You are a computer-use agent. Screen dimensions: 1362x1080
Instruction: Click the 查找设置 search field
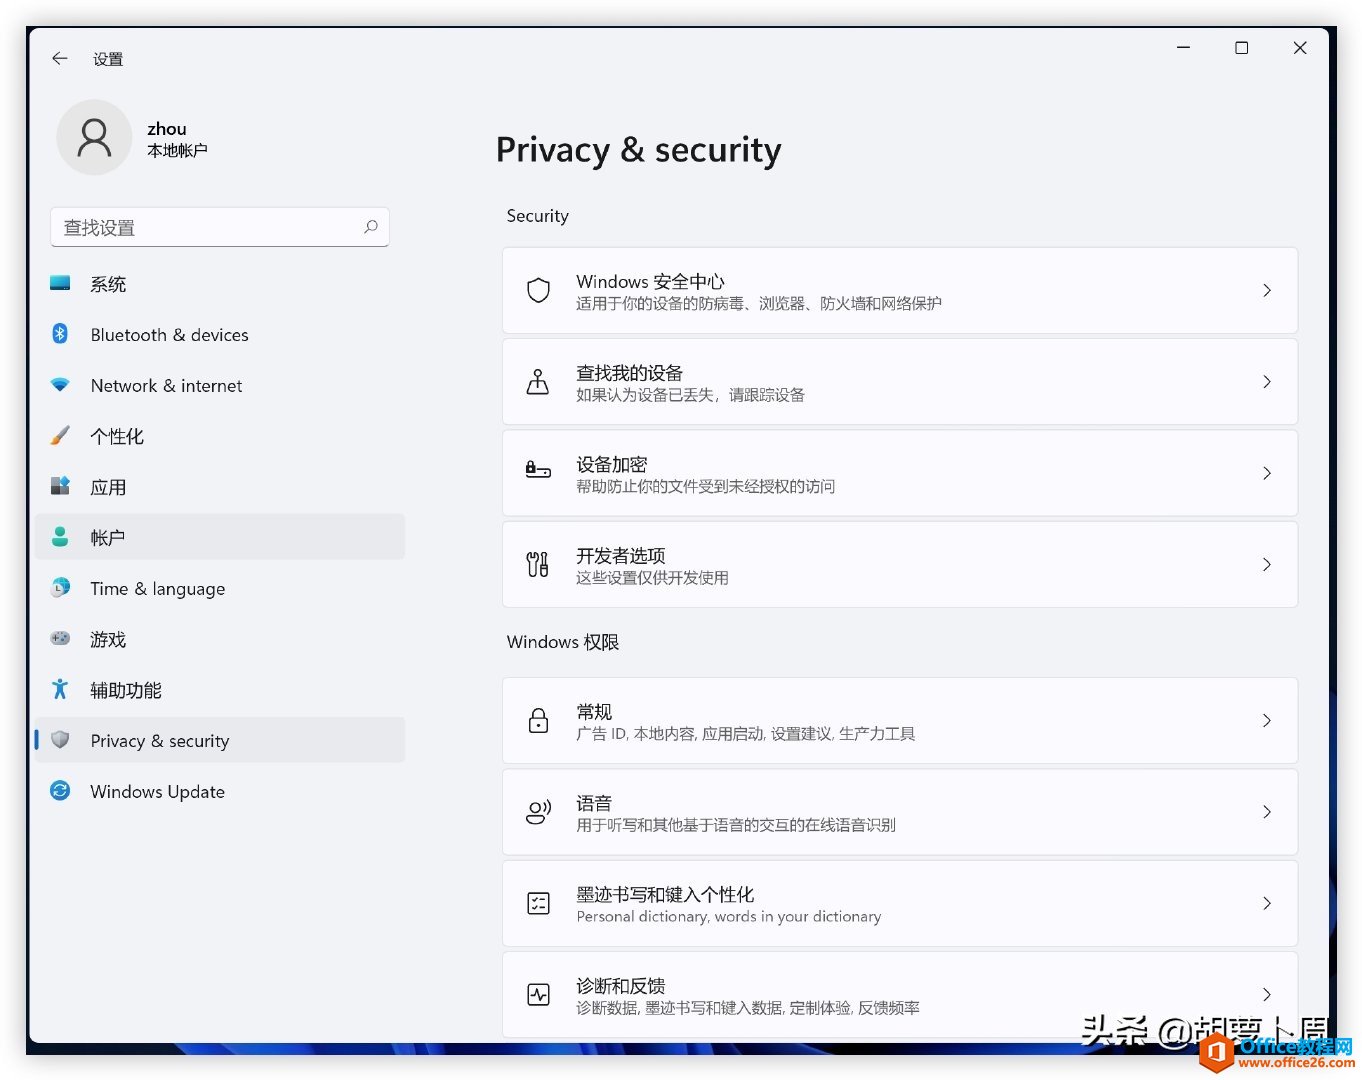(x=208, y=228)
